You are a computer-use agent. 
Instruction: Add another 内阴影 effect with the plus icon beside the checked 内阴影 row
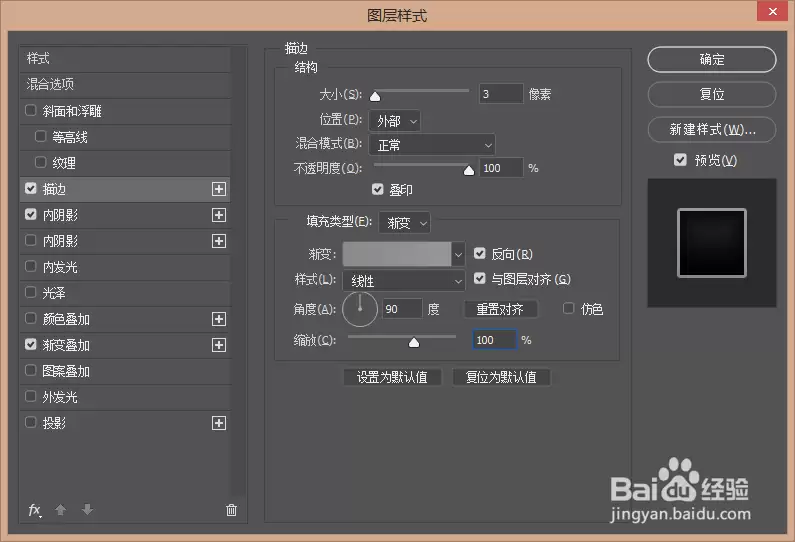pos(219,215)
